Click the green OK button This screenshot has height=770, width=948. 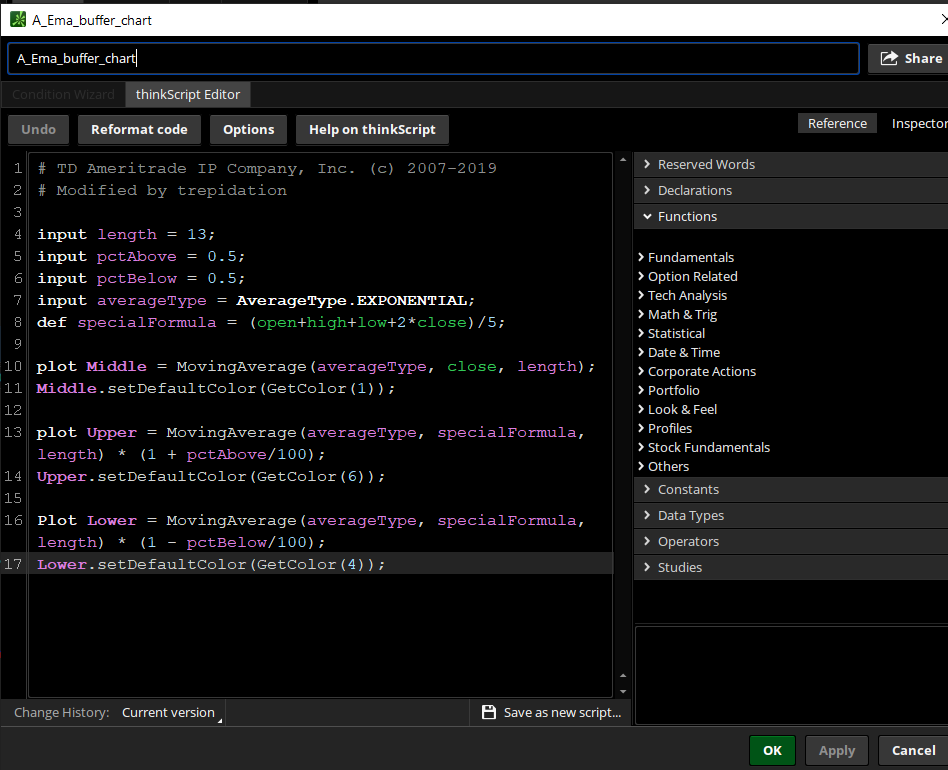(x=772, y=751)
